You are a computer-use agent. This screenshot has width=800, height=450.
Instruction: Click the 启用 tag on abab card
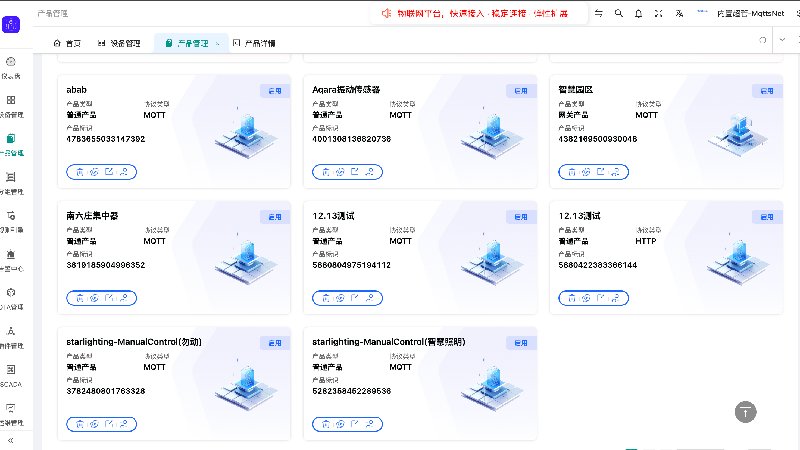[x=275, y=91]
